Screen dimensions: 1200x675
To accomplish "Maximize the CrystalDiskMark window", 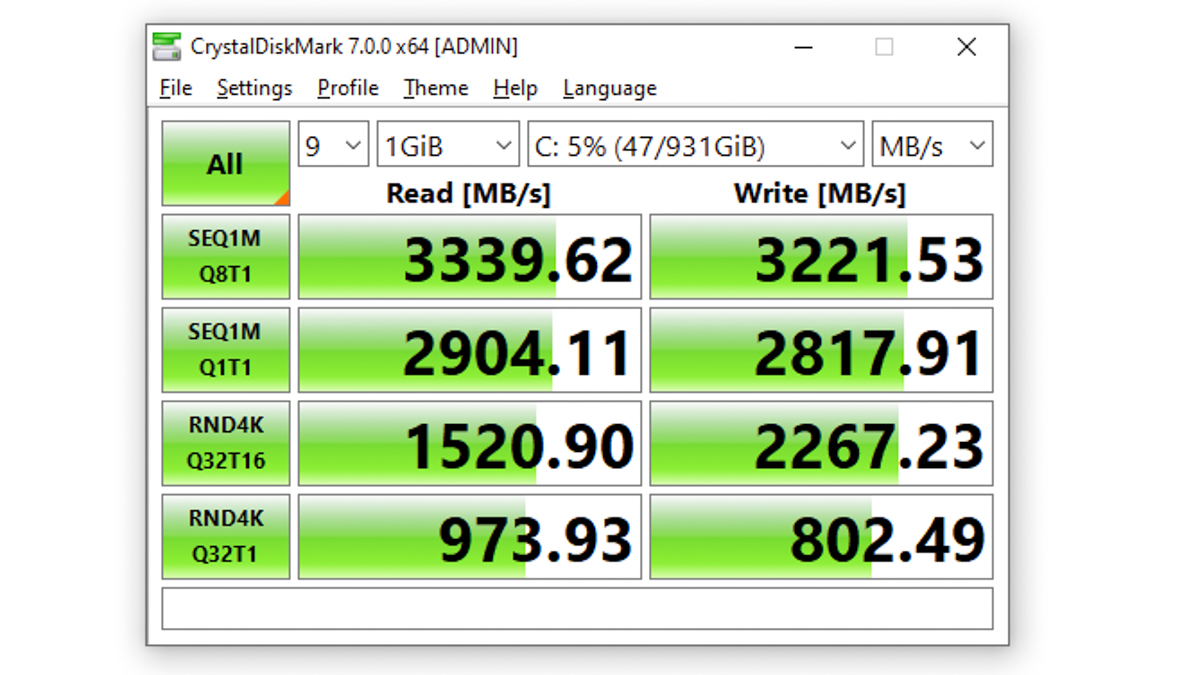I will click(884, 47).
